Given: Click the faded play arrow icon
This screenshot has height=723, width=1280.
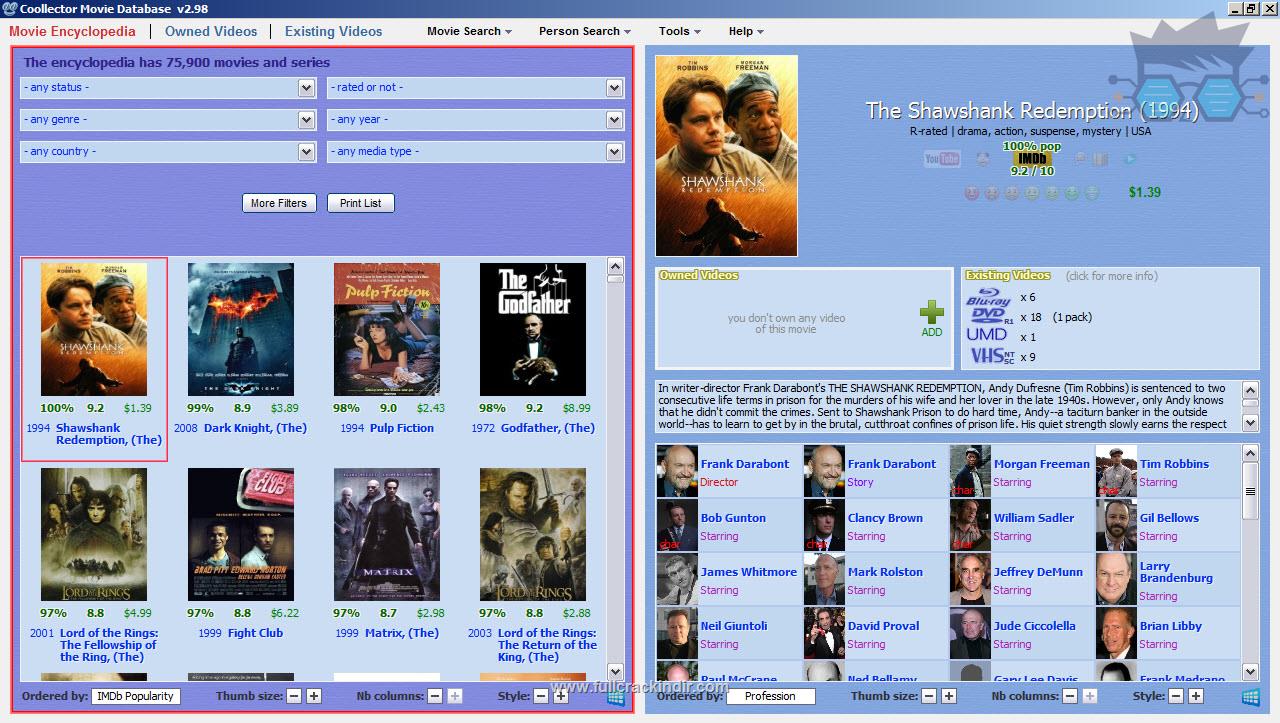Looking at the screenshot, I should click(1130, 159).
